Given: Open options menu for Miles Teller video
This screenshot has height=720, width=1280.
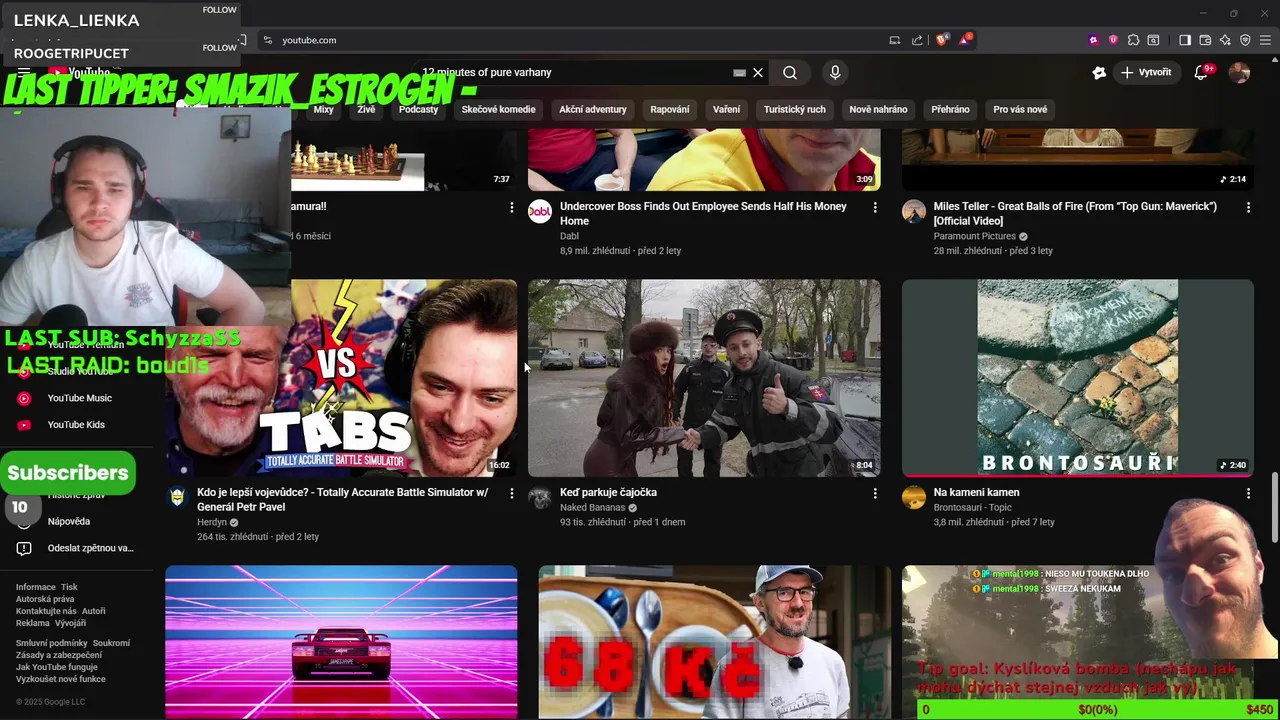Looking at the screenshot, I should [x=1248, y=207].
